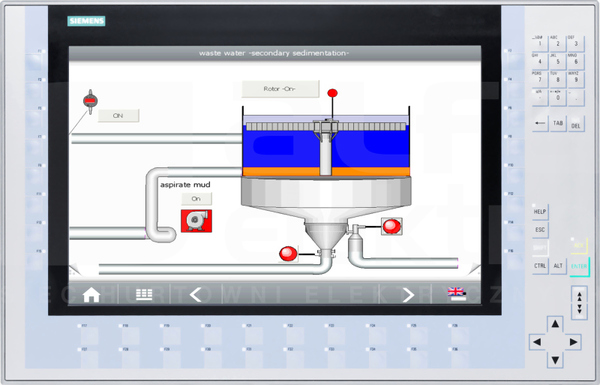The width and height of the screenshot is (600, 385).
Task: Click the title 'waste water -secondary sedimentation-'
Action: tap(274, 53)
